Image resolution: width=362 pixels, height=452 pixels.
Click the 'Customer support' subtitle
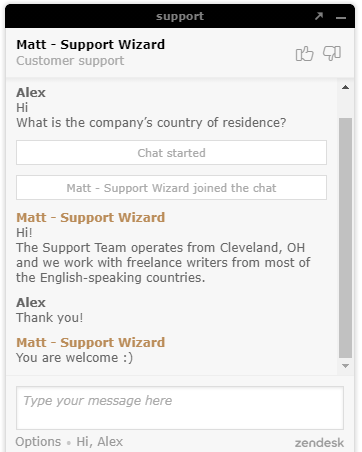(x=70, y=61)
